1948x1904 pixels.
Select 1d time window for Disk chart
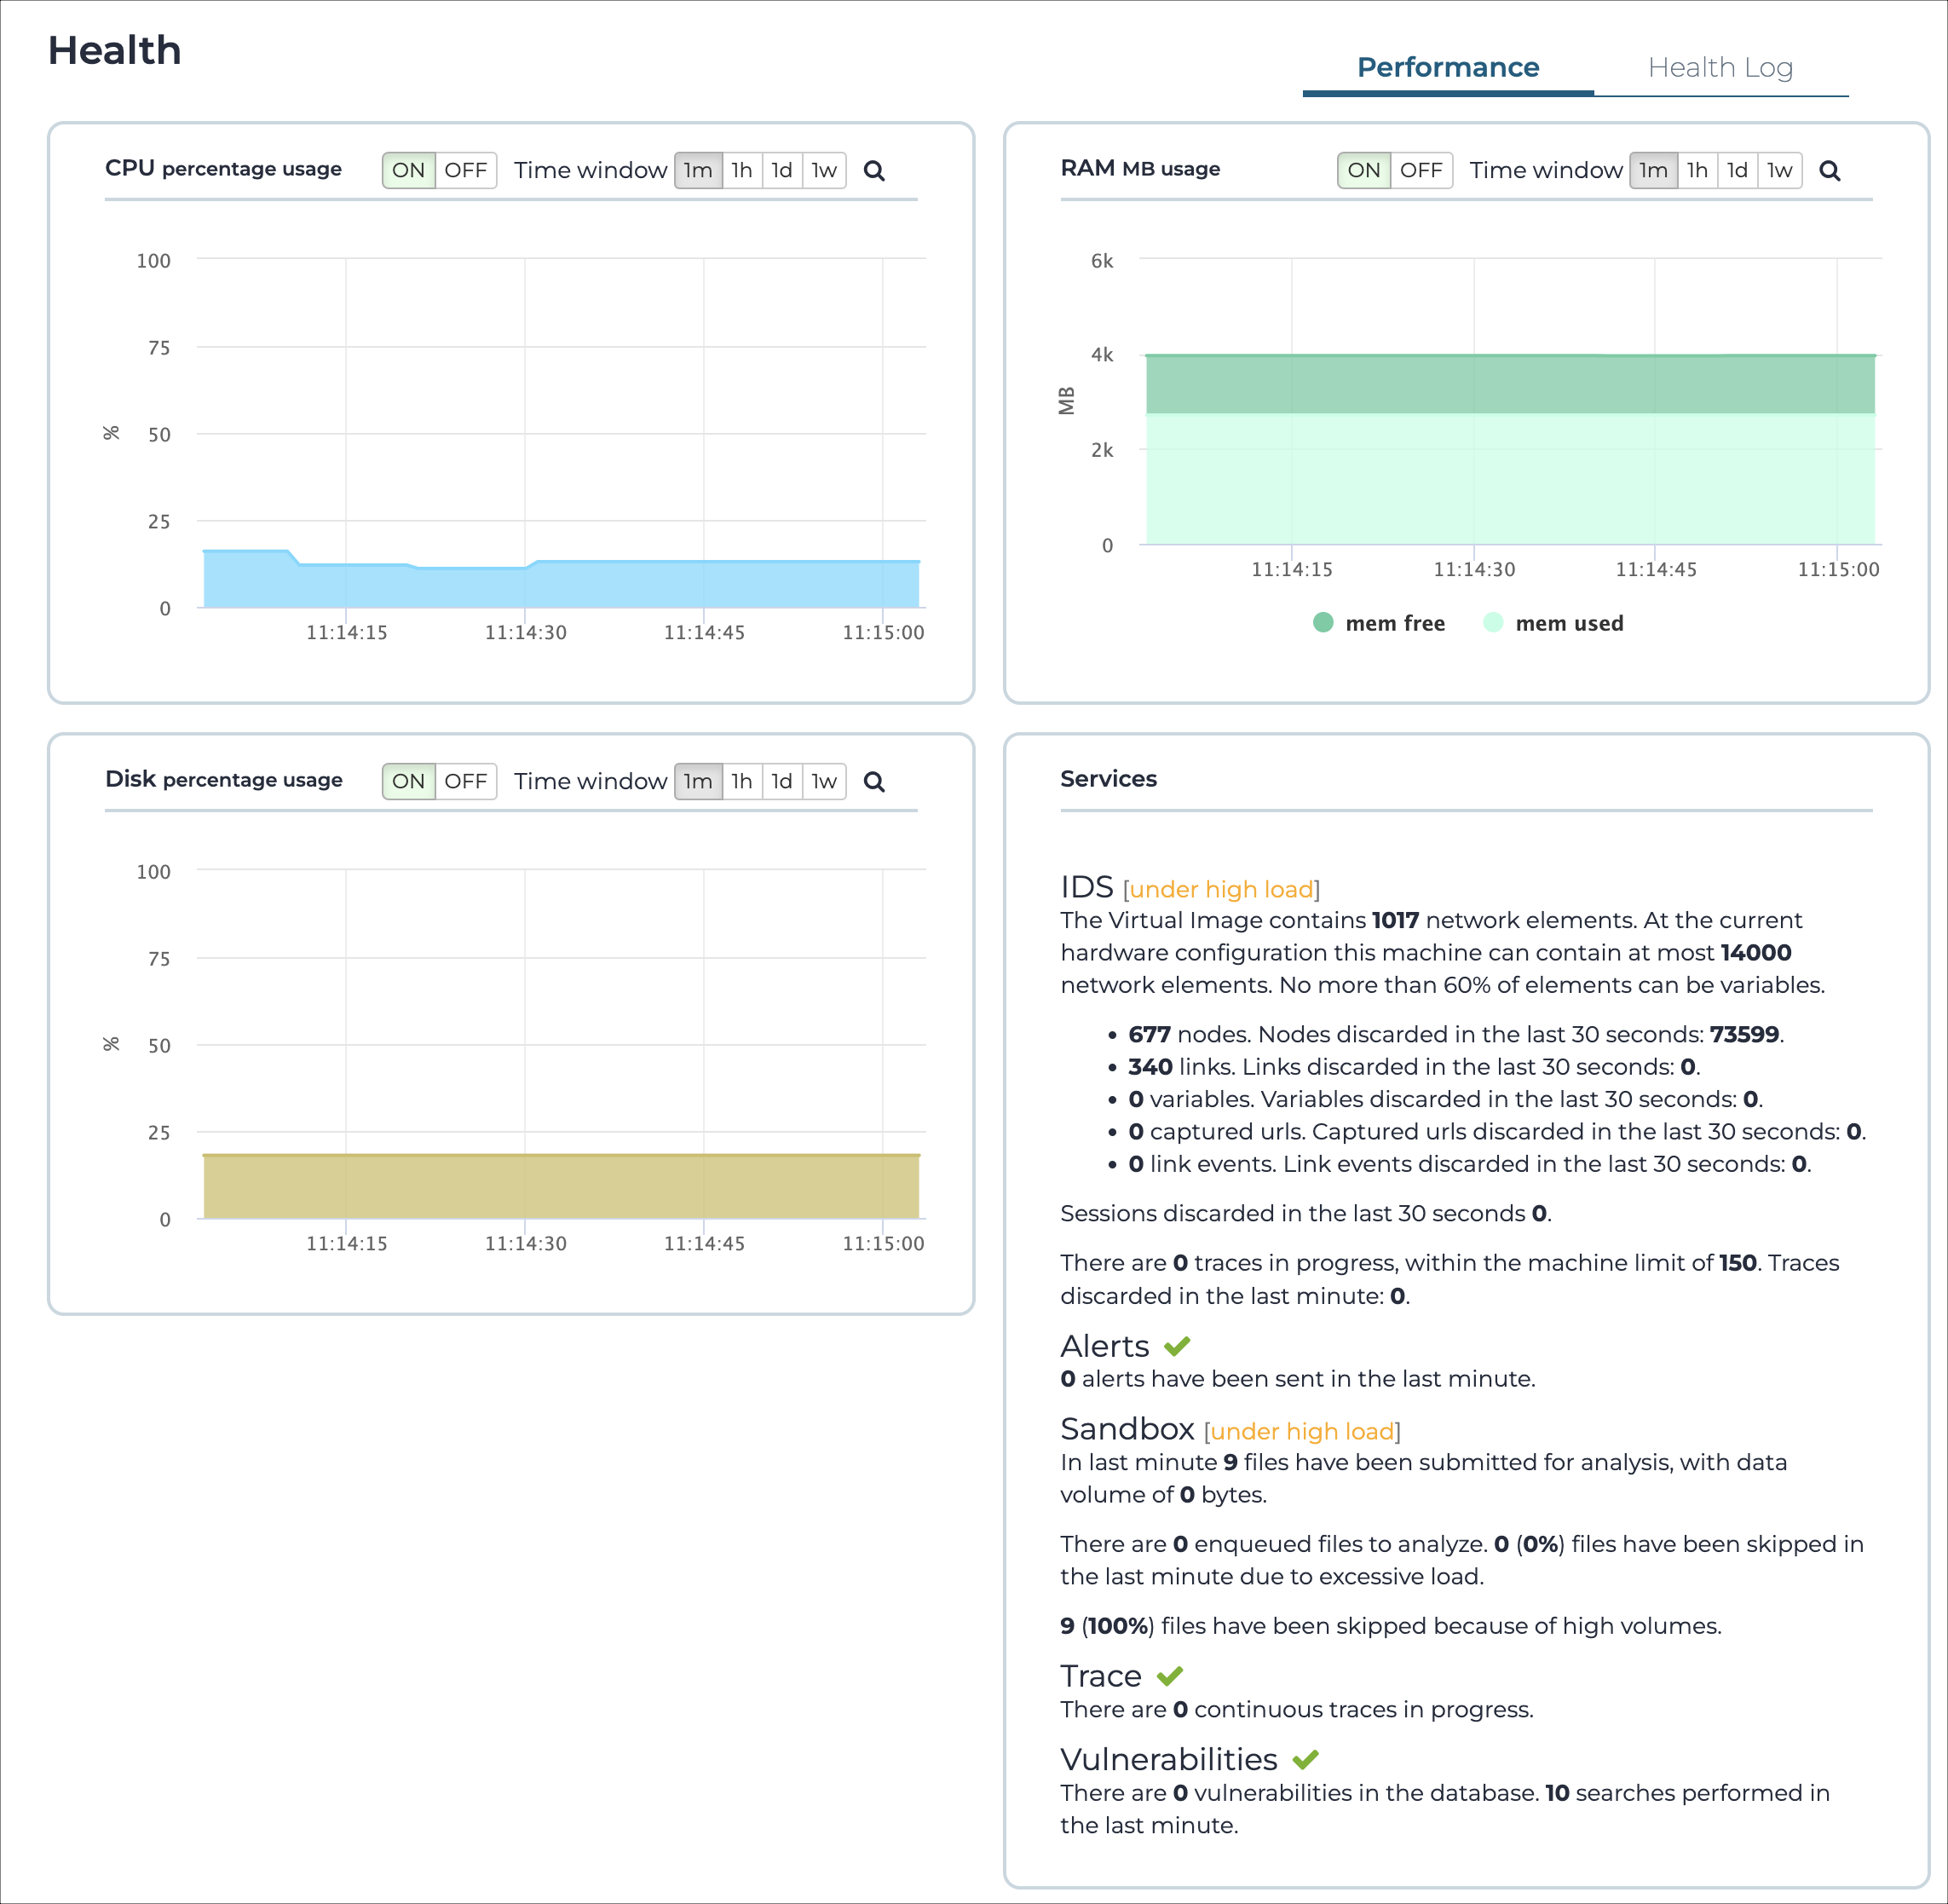[x=782, y=781]
